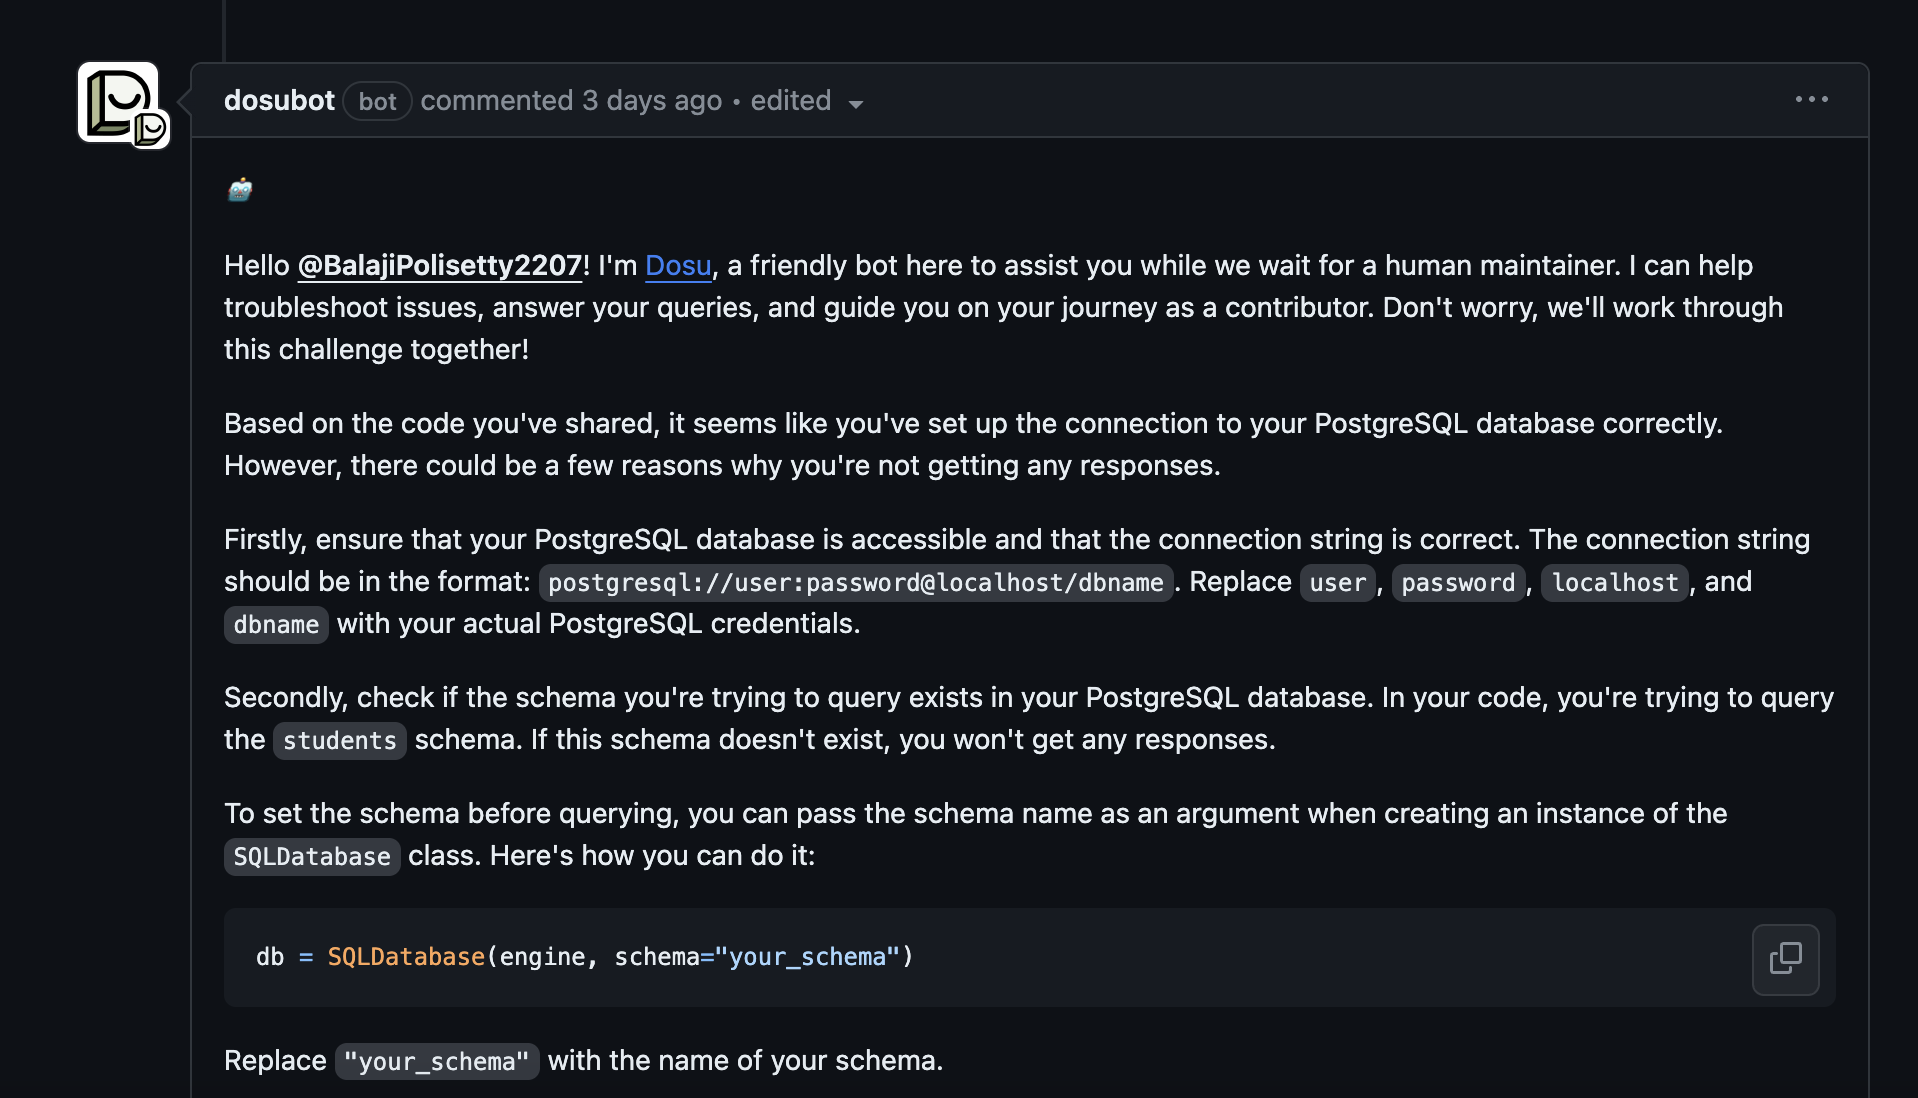This screenshot has width=1918, height=1098.
Task: Click the inline "dbname" code tag
Action: [x=276, y=625]
